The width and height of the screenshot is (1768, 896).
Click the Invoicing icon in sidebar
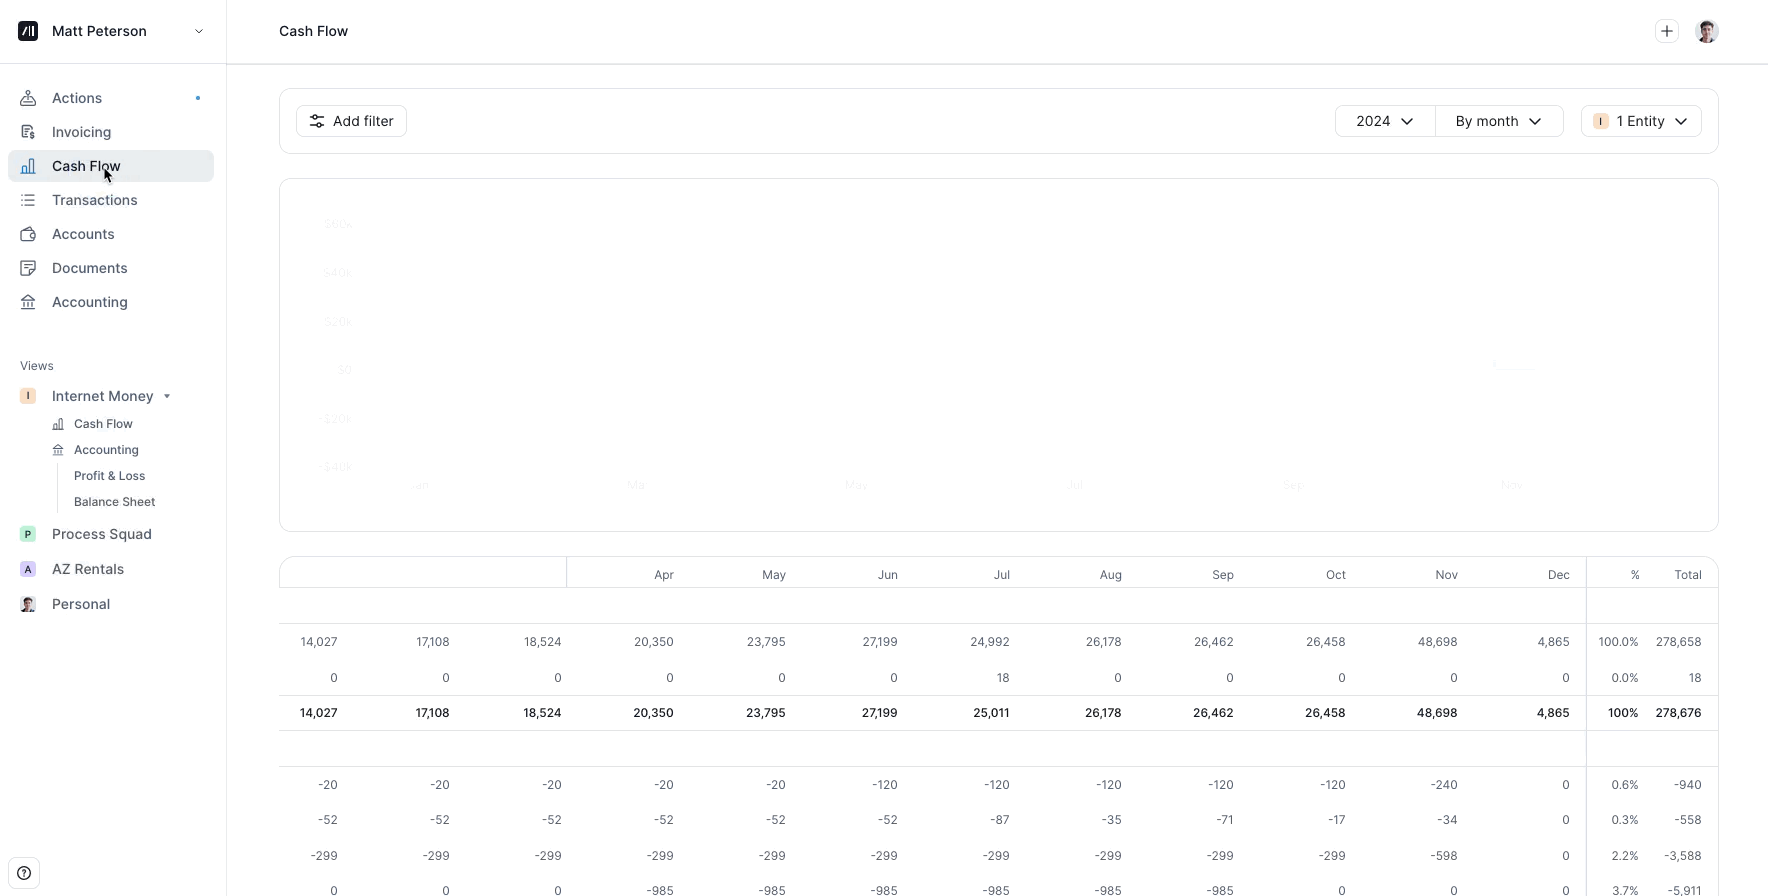(28, 132)
